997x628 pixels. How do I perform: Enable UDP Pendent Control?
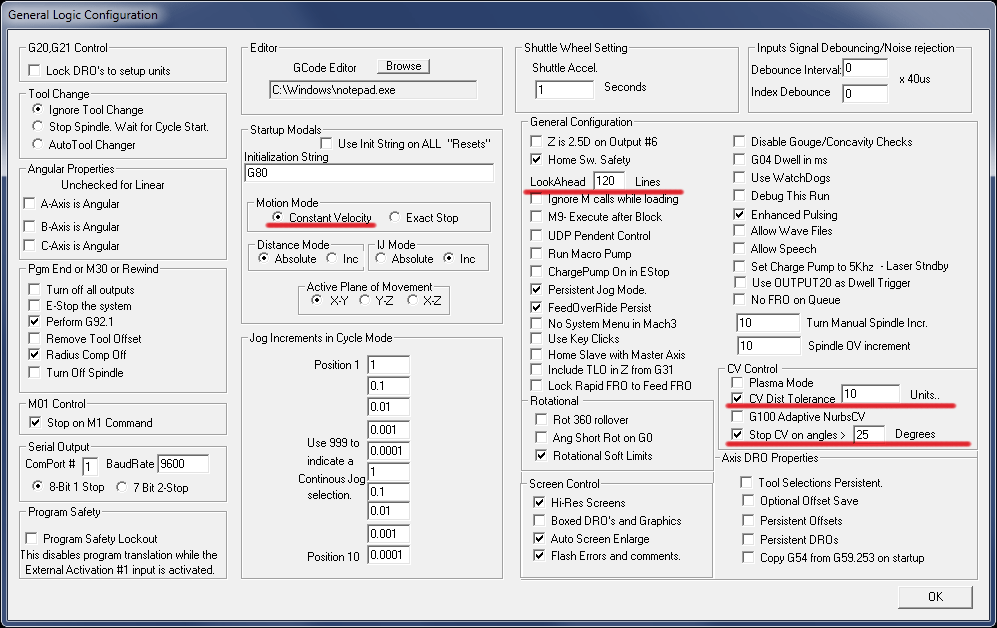point(536,235)
